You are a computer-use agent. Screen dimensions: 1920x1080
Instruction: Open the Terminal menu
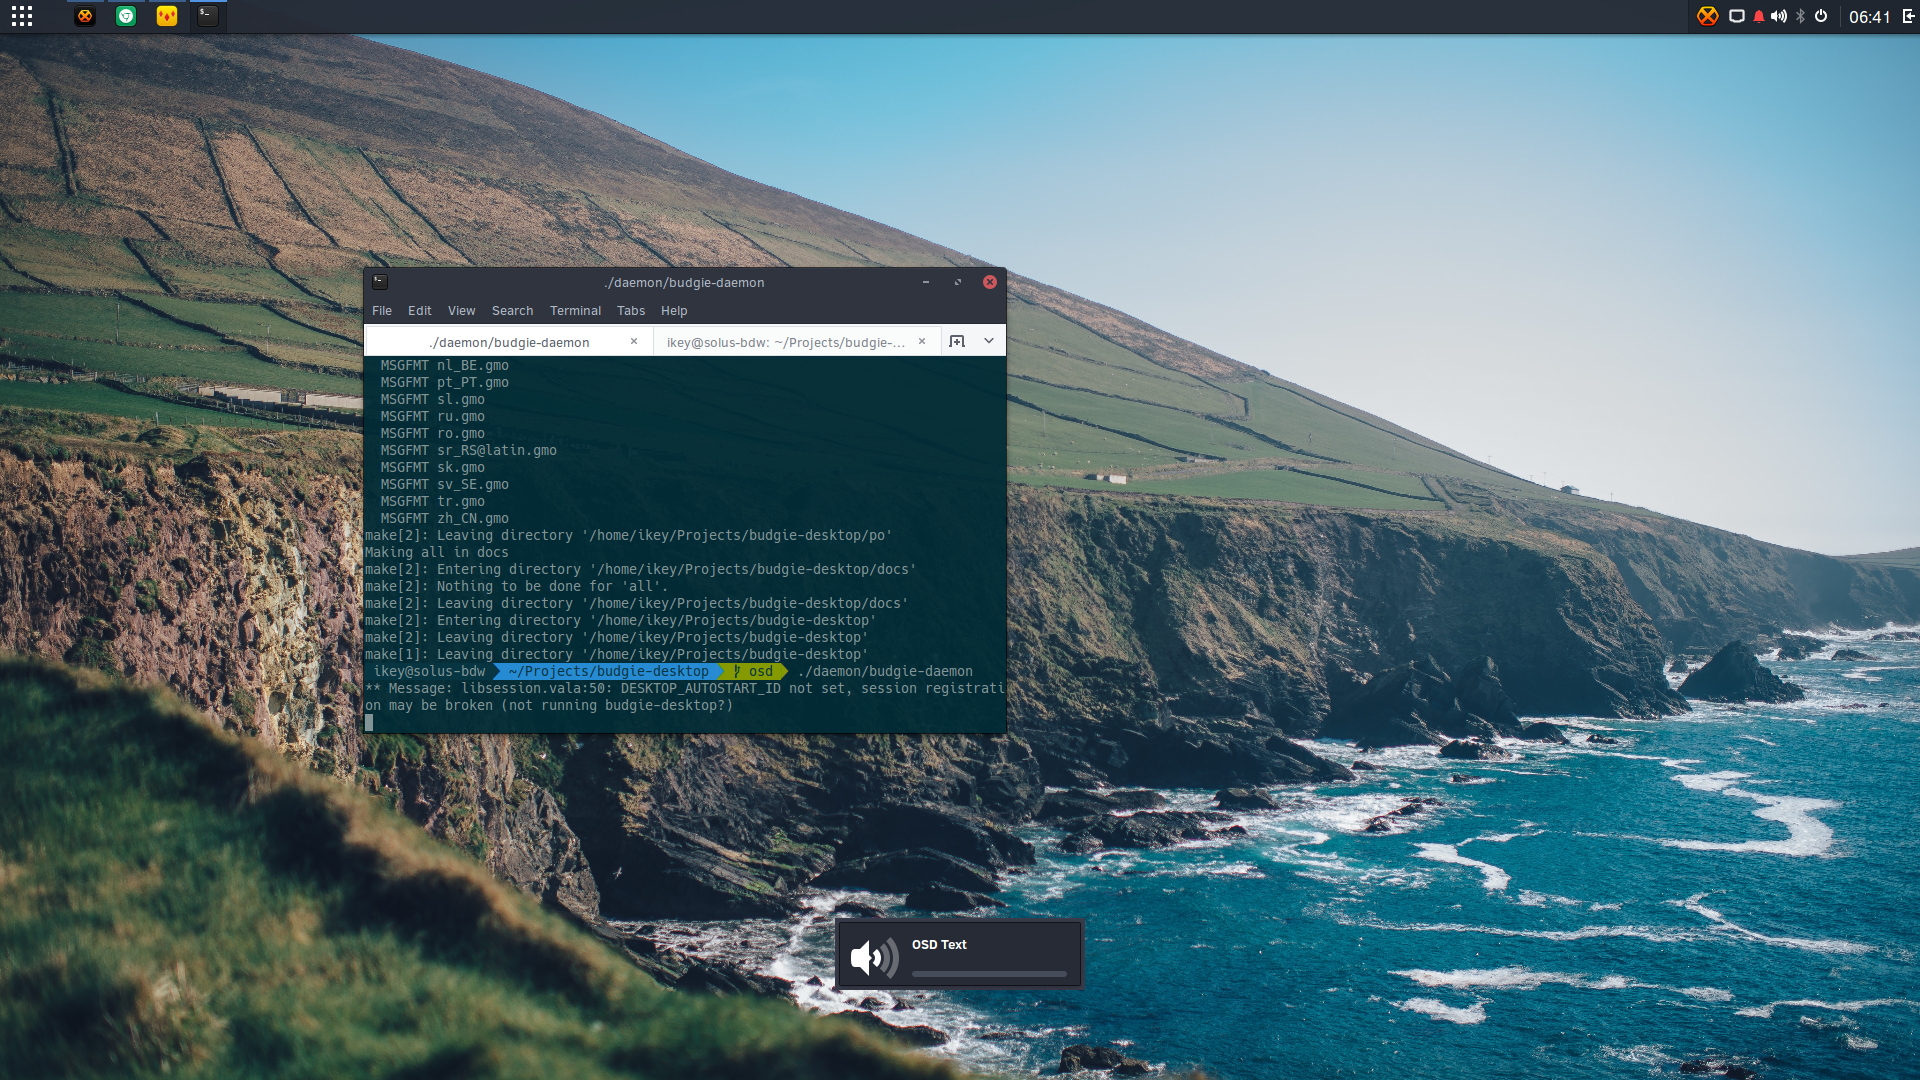(575, 311)
